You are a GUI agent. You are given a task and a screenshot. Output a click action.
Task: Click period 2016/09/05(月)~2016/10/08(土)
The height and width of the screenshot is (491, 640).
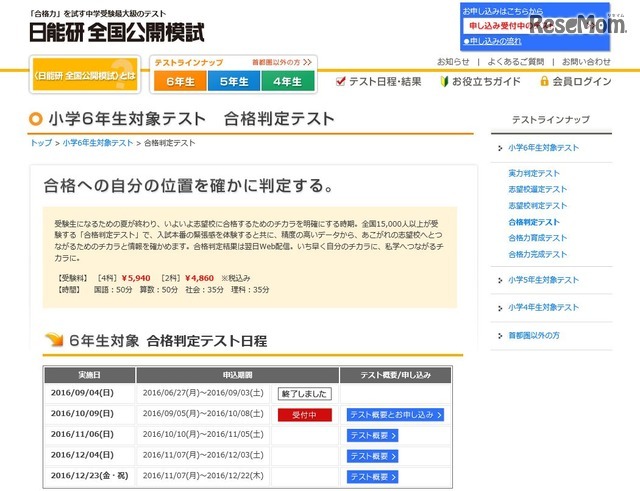point(203,413)
